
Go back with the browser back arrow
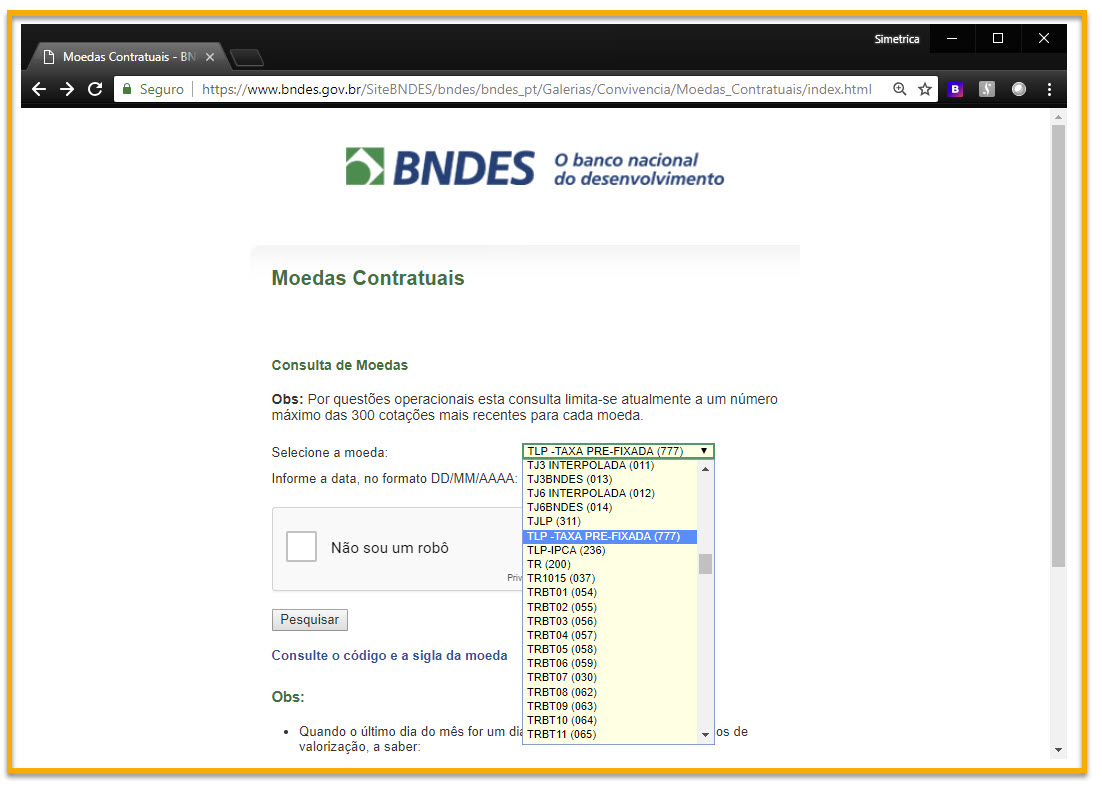click(39, 89)
